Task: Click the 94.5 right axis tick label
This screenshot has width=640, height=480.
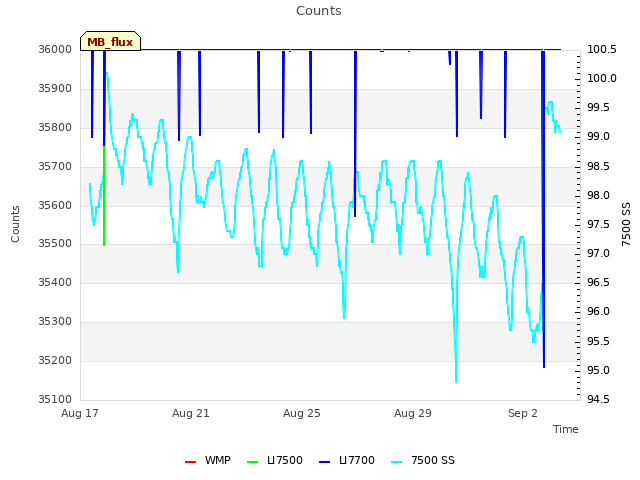Action: [598, 399]
